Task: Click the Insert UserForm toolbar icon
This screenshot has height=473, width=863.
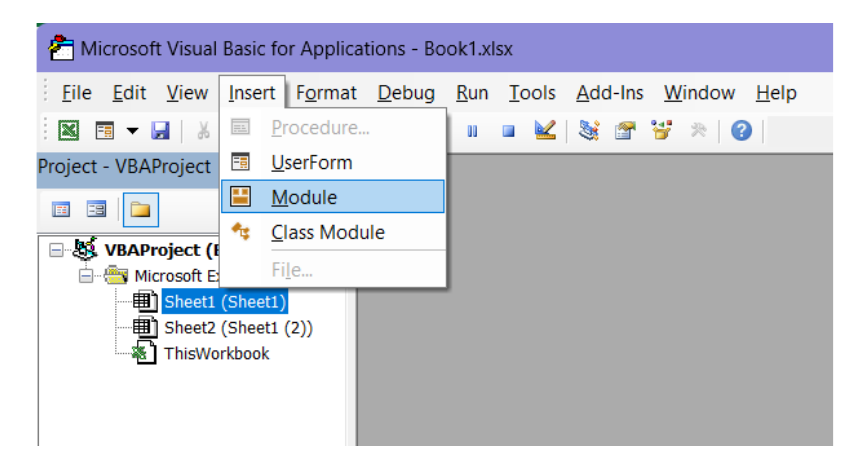Action: 105,131
